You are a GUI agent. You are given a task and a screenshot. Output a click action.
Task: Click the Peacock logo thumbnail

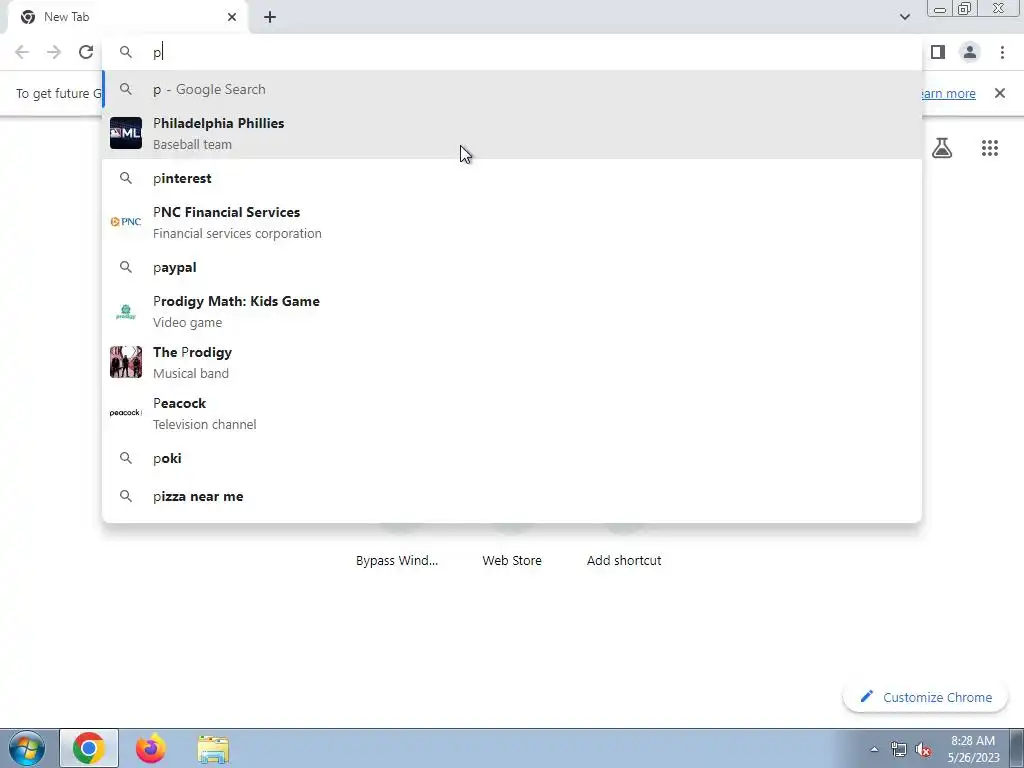point(126,413)
